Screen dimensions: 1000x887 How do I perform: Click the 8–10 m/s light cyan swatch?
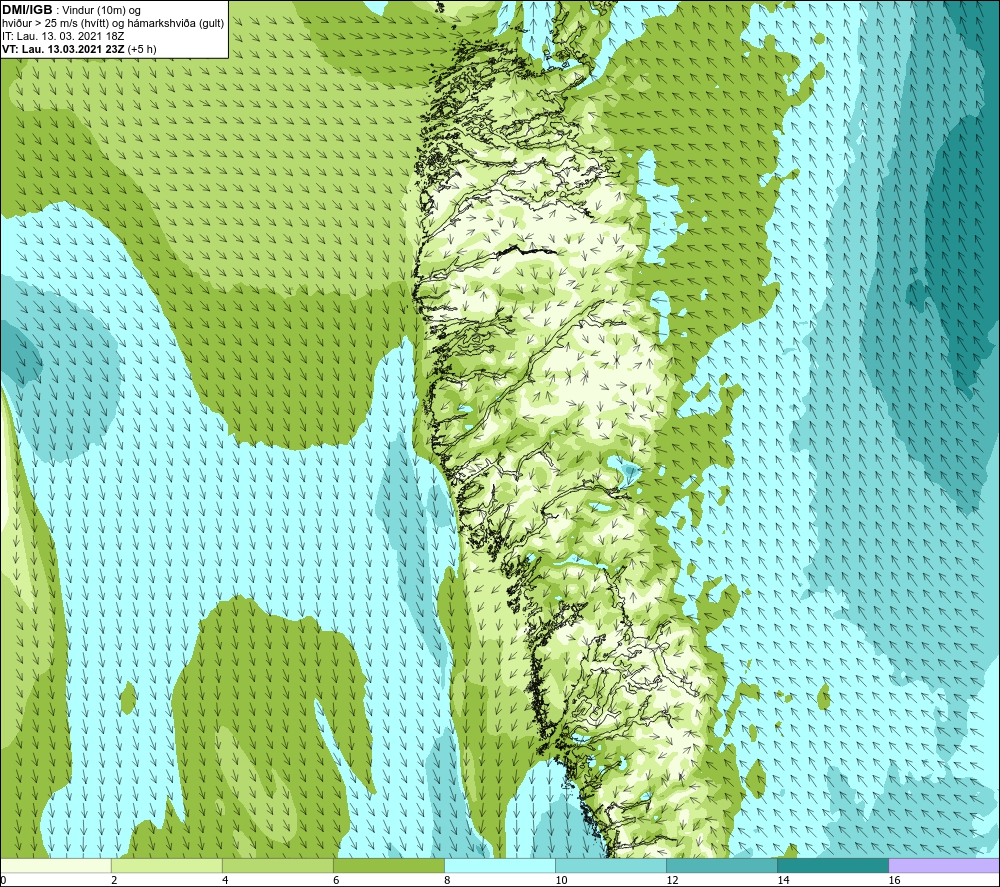pyautogui.click(x=500, y=866)
